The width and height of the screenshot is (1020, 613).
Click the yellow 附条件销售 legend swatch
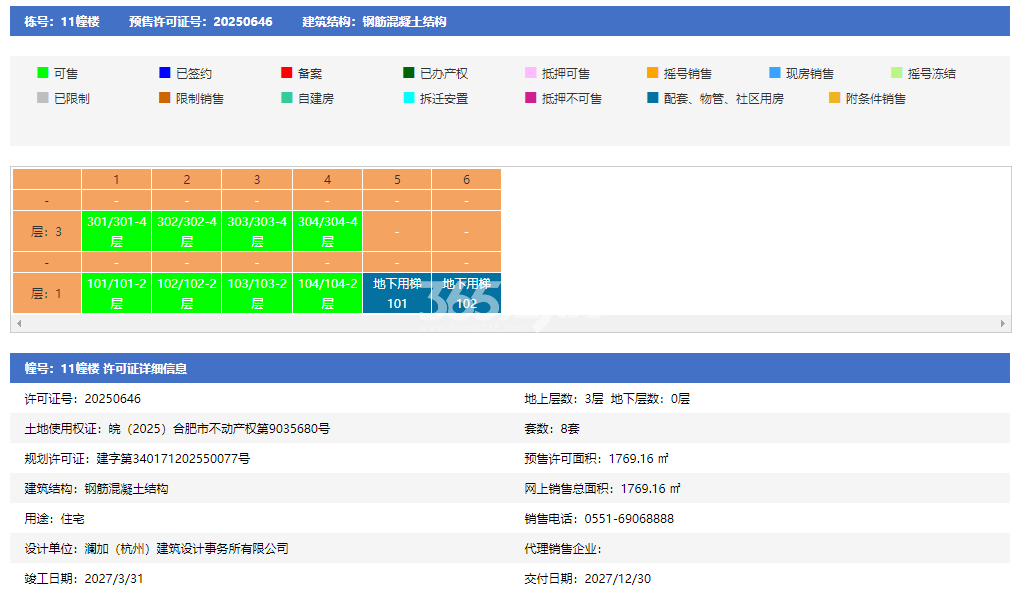pos(835,98)
